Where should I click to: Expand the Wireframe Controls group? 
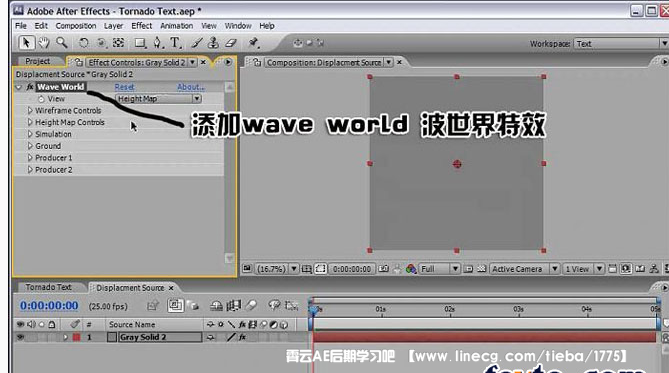click(x=30, y=110)
